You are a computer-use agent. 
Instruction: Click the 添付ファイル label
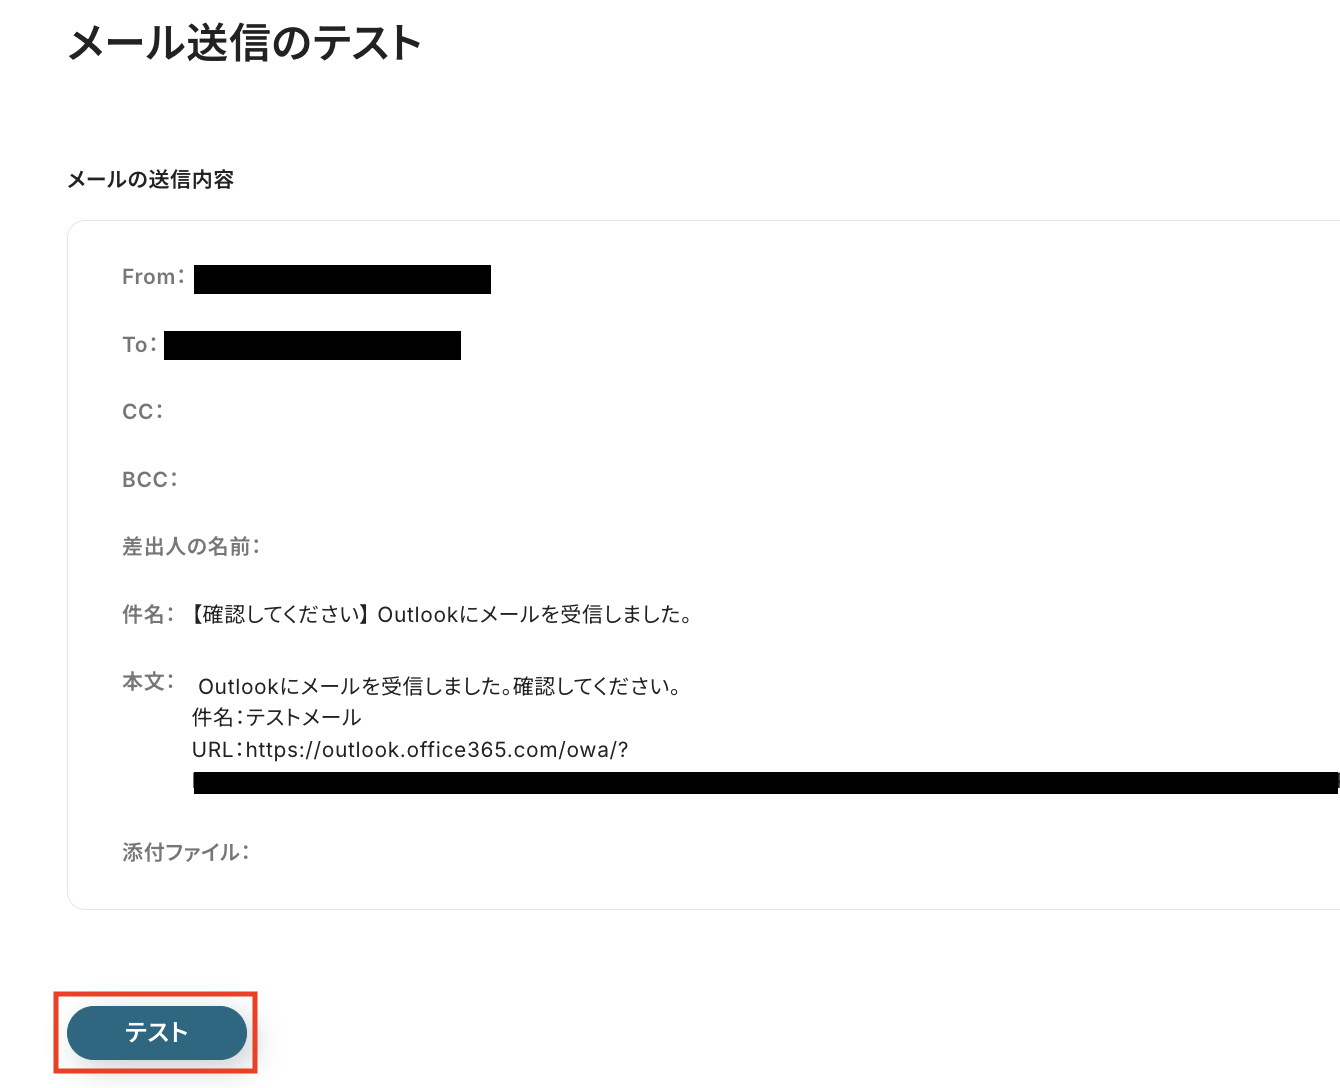[186, 852]
